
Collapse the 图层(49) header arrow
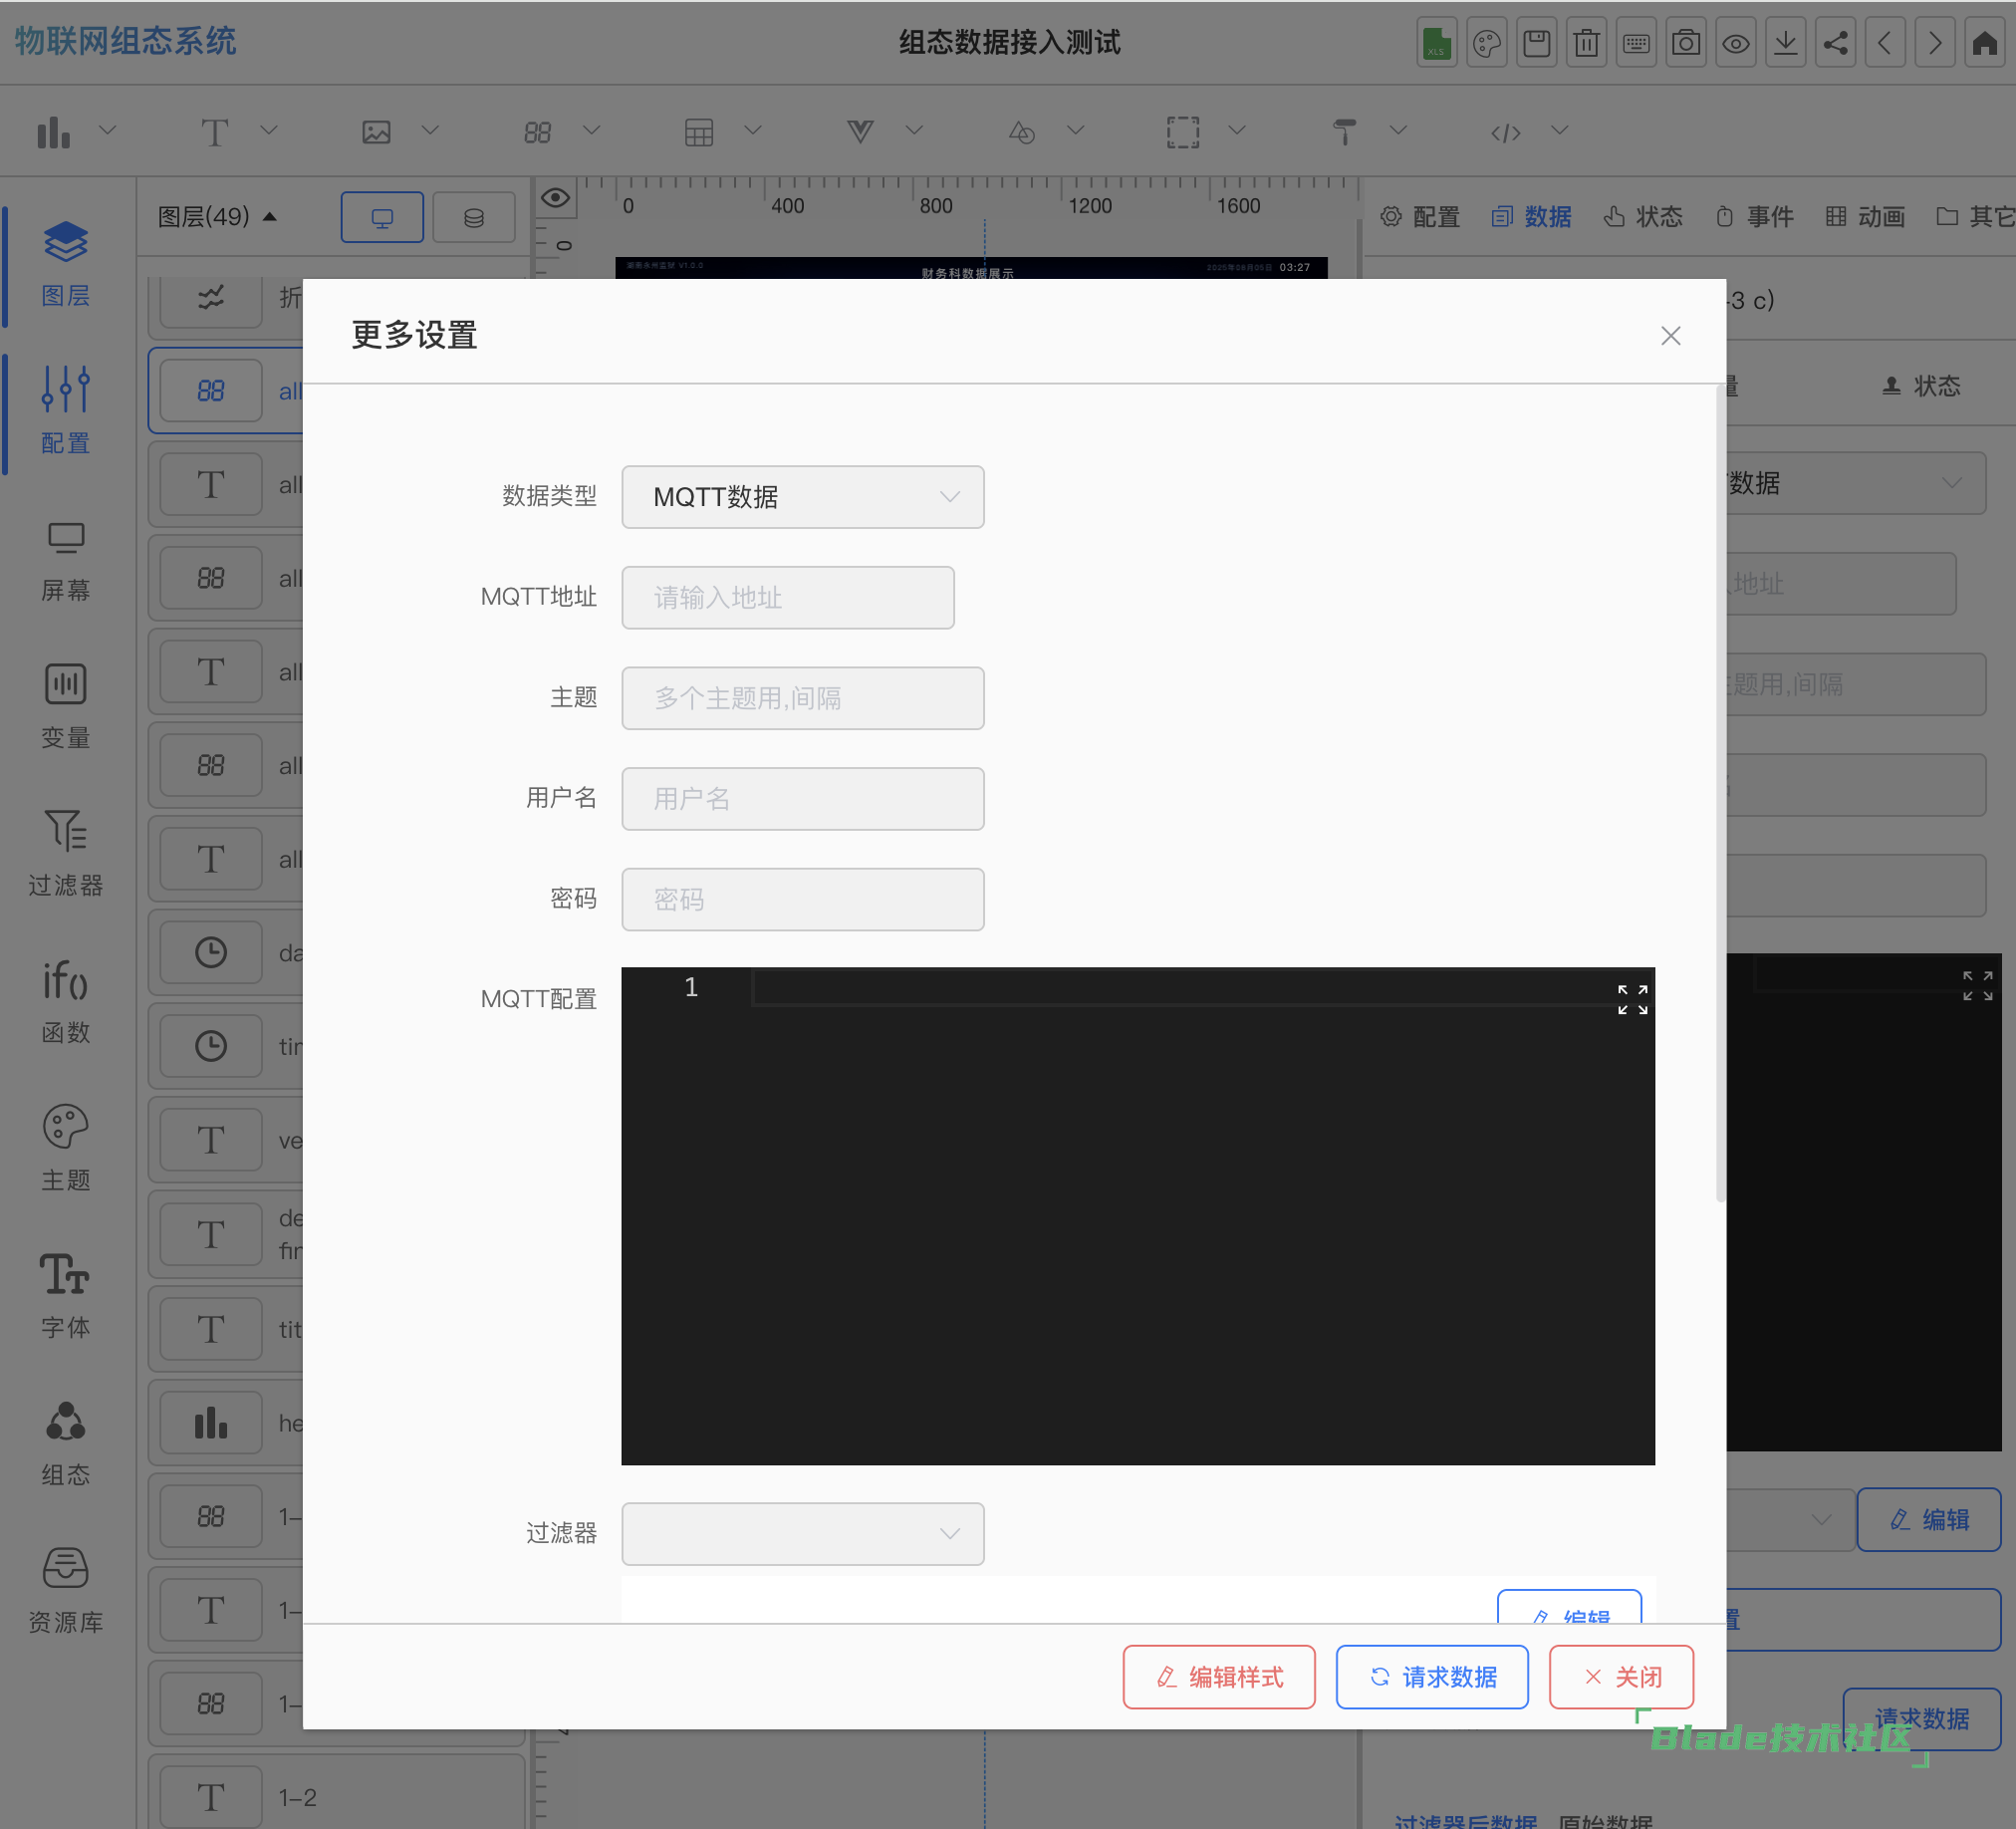270,217
